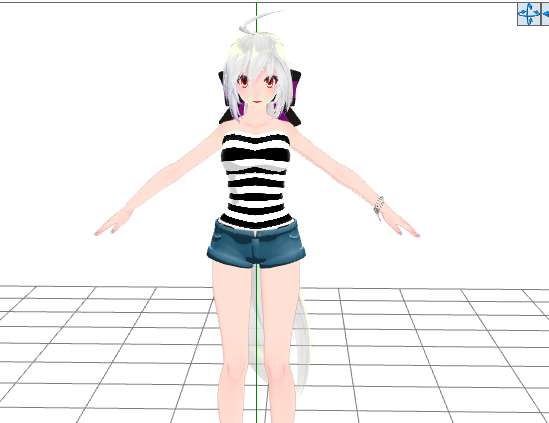Click the partially visible move view icon
This screenshot has width=549, height=423.
click(x=545, y=14)
